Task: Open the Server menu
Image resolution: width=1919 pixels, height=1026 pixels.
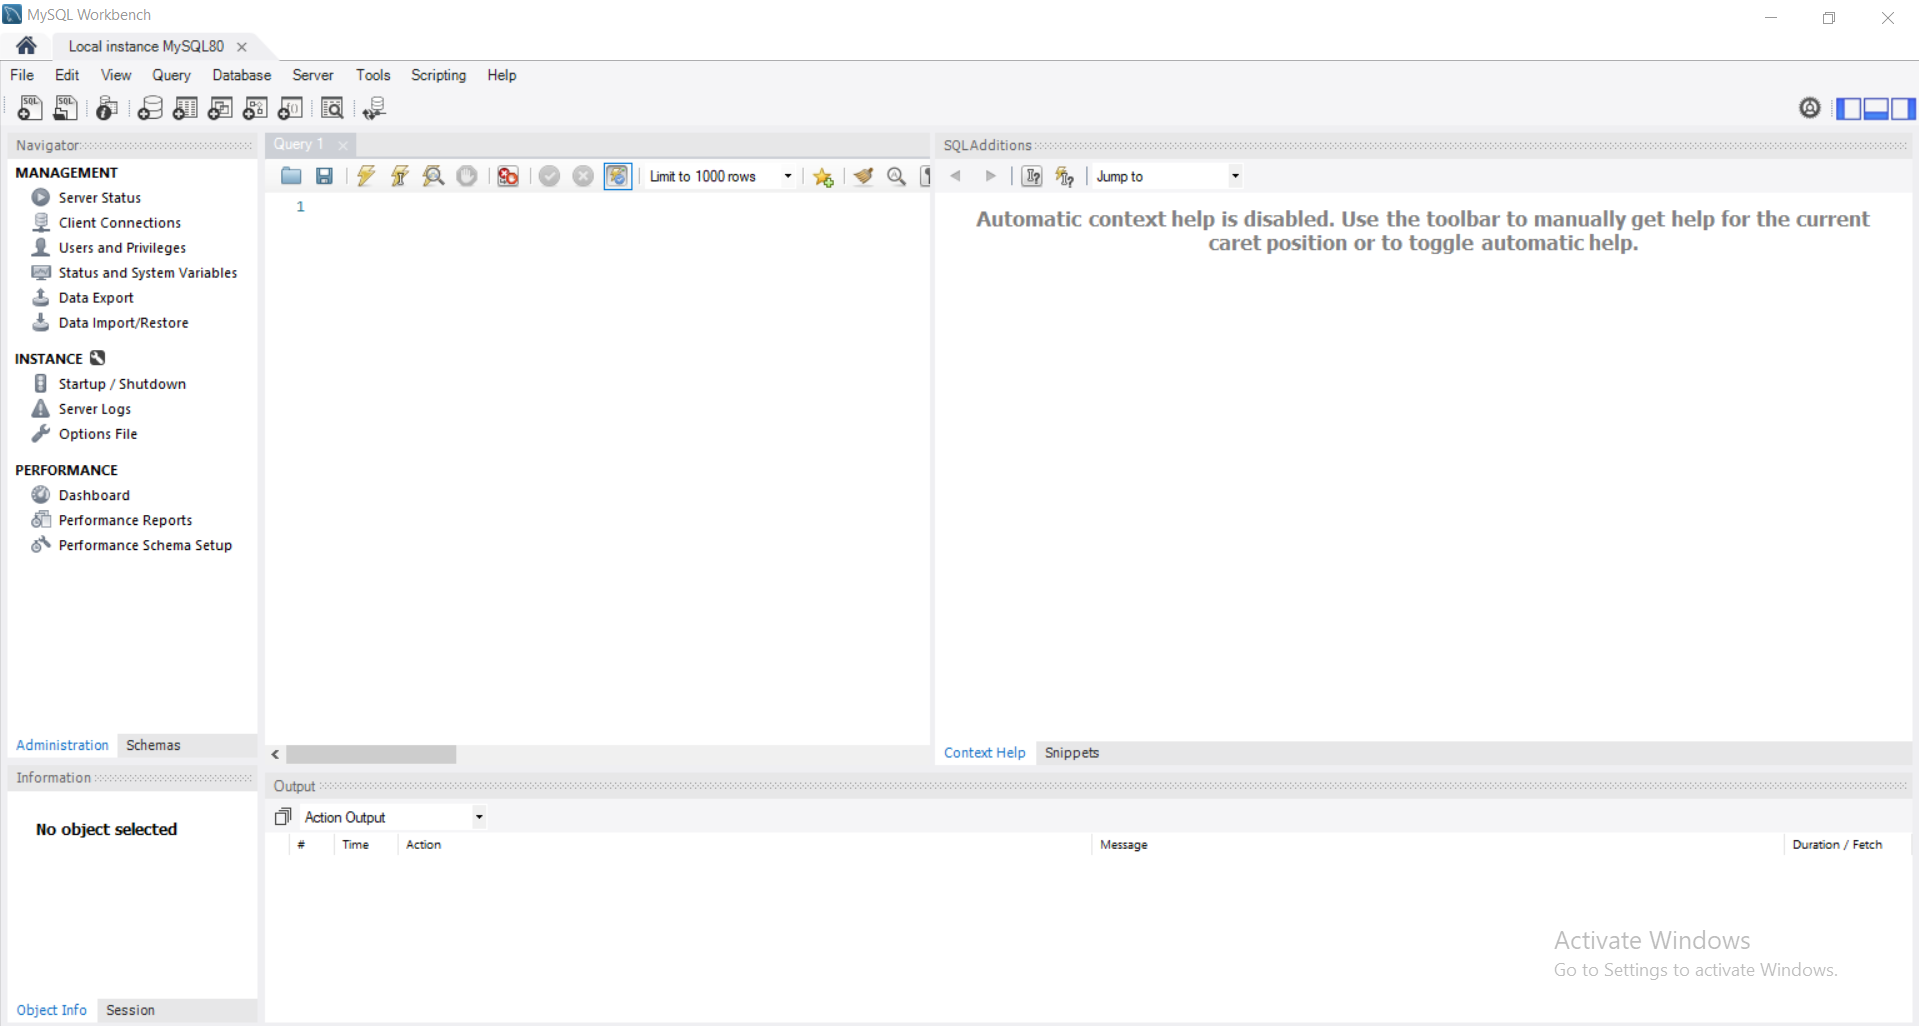Action: coord(313,75)
